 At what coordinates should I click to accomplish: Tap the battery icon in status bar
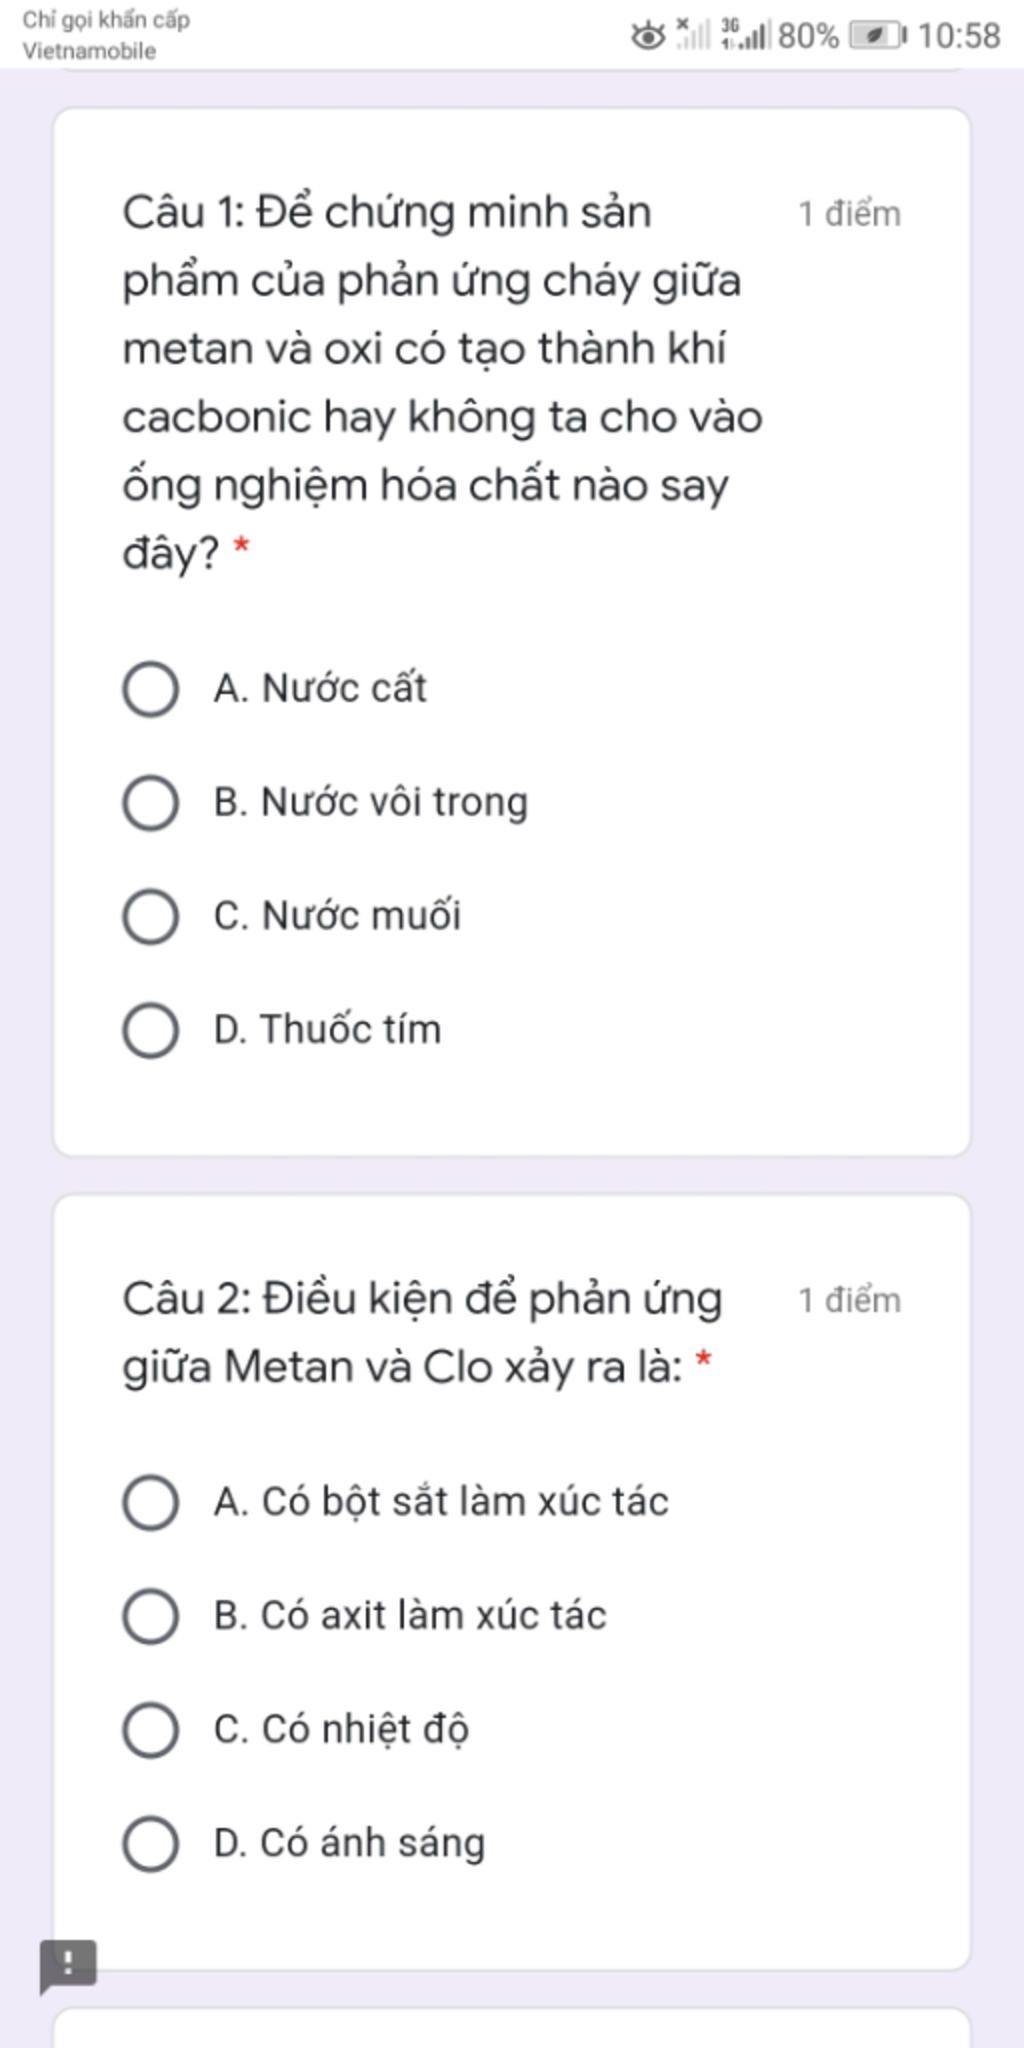click(878, 36)
